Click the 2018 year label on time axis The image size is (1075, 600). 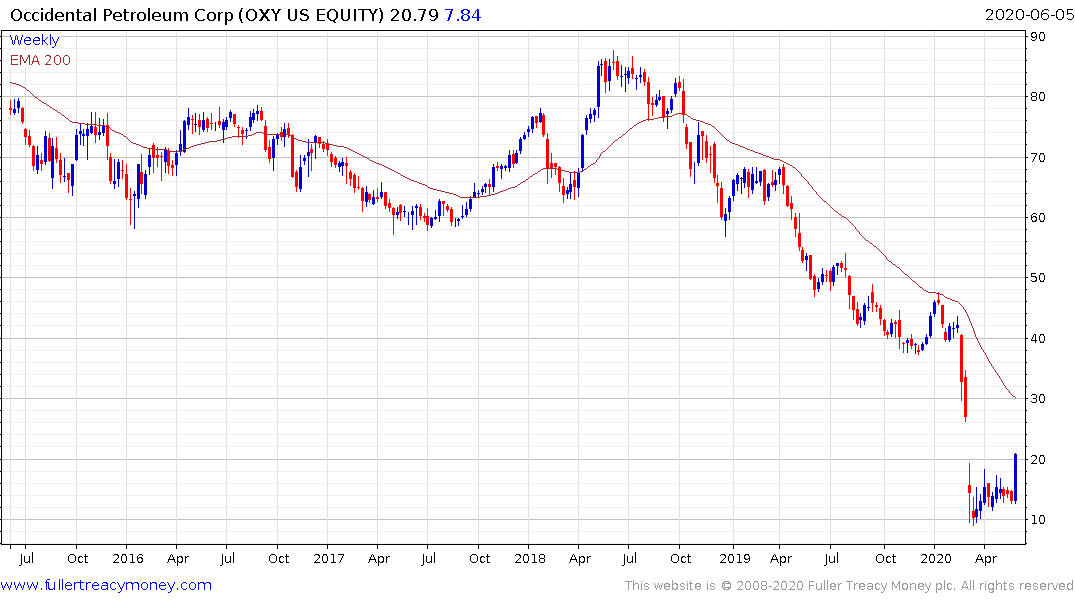click(530, 558)
